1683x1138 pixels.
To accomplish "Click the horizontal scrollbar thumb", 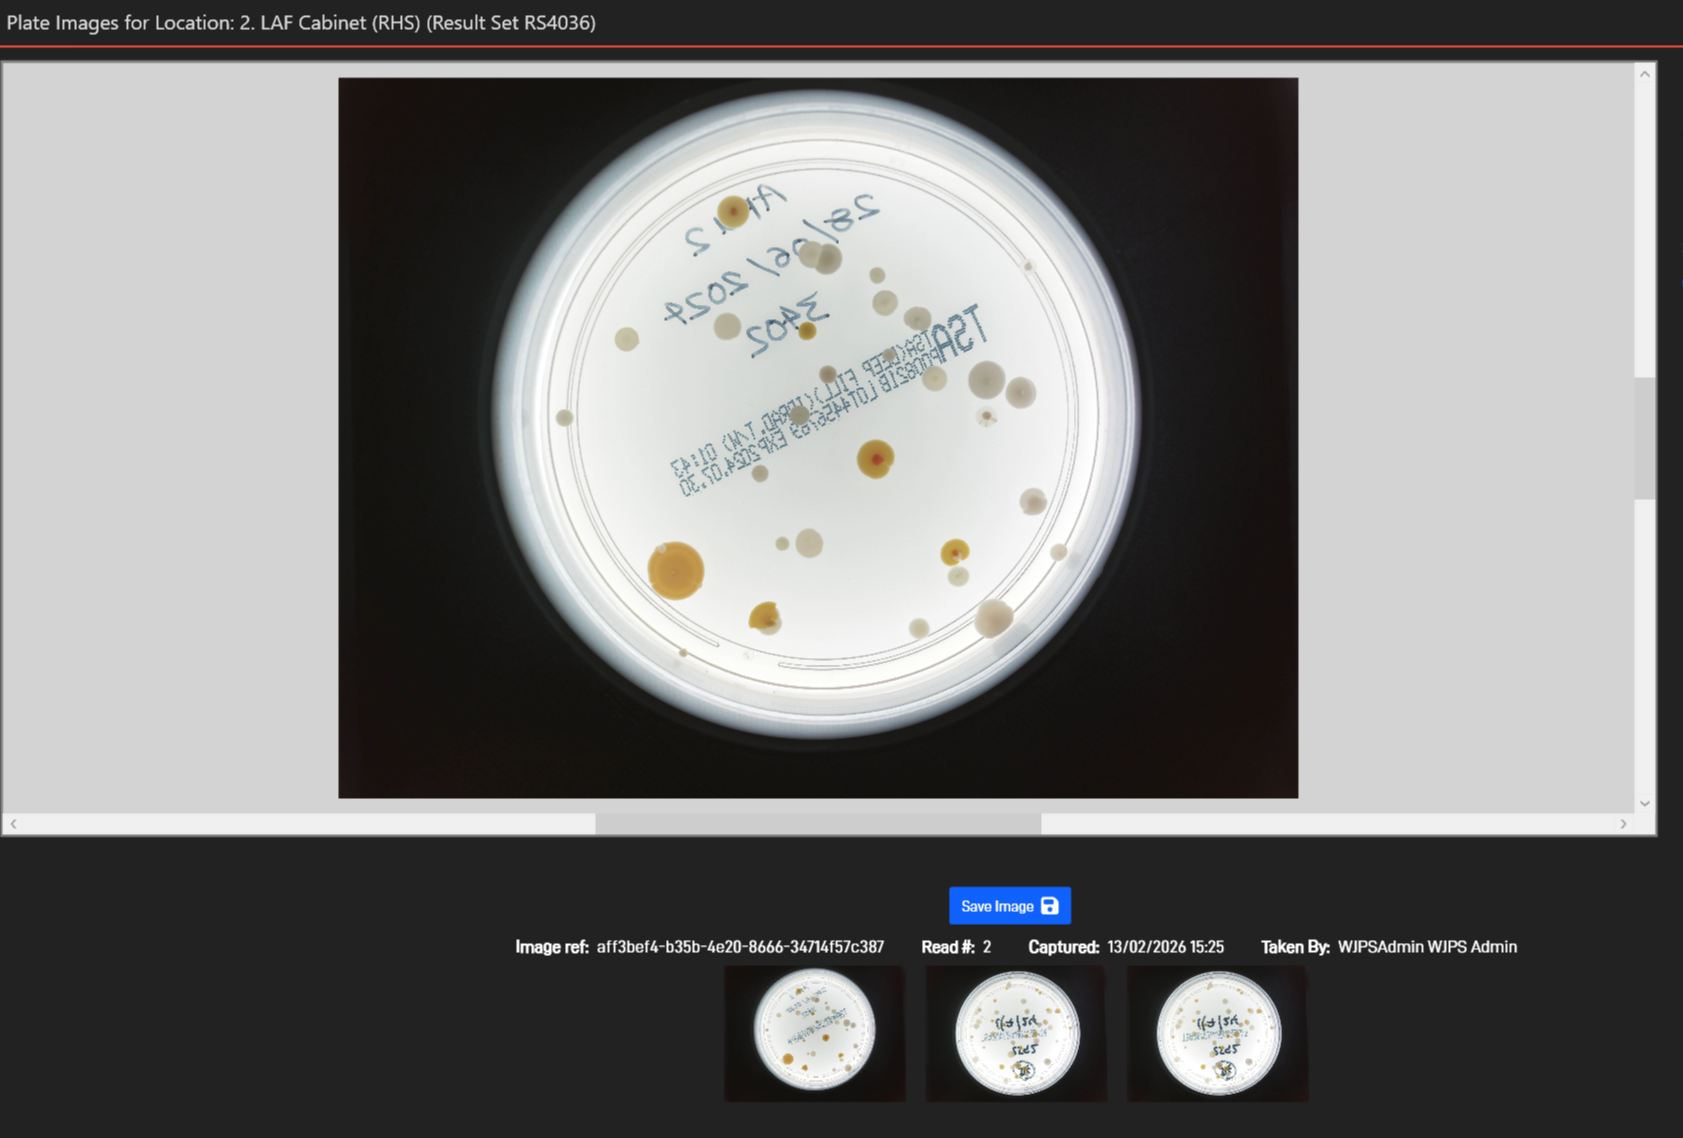I will 818,824.
